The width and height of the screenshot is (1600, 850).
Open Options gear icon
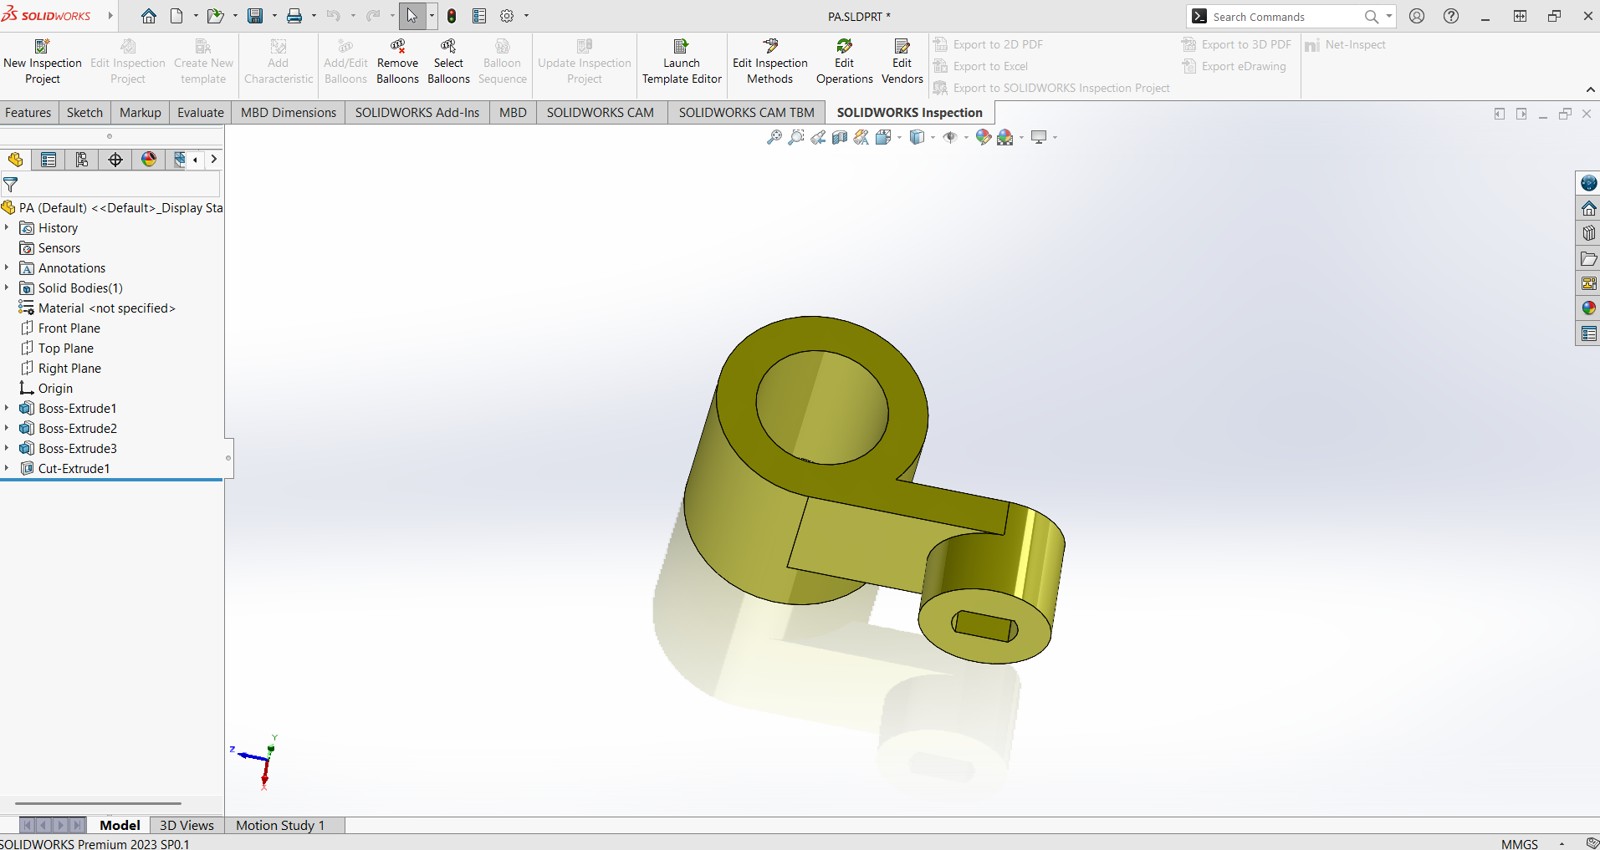507,16
